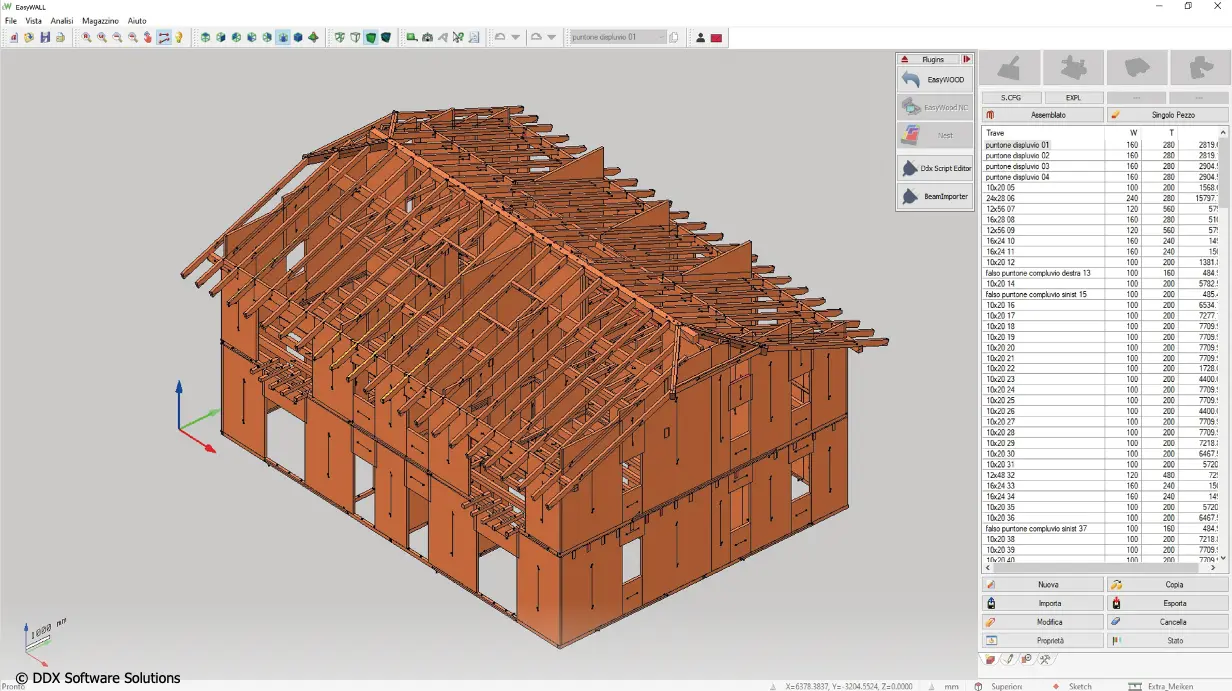The height and width of the screenshot is (691, 1232).
Task: Click the open file folder toolbar icon
Action: click(29, 37)
